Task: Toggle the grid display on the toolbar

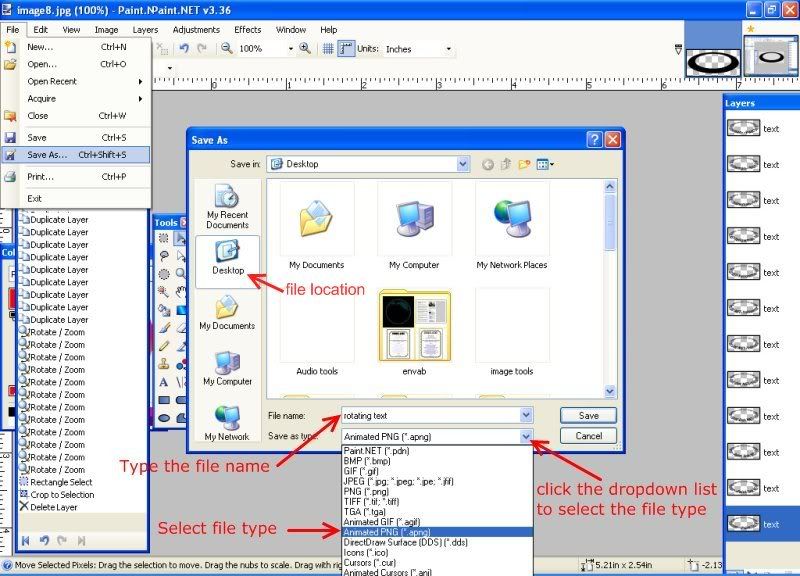Action: pyautogui.click(x=328, y=46)
